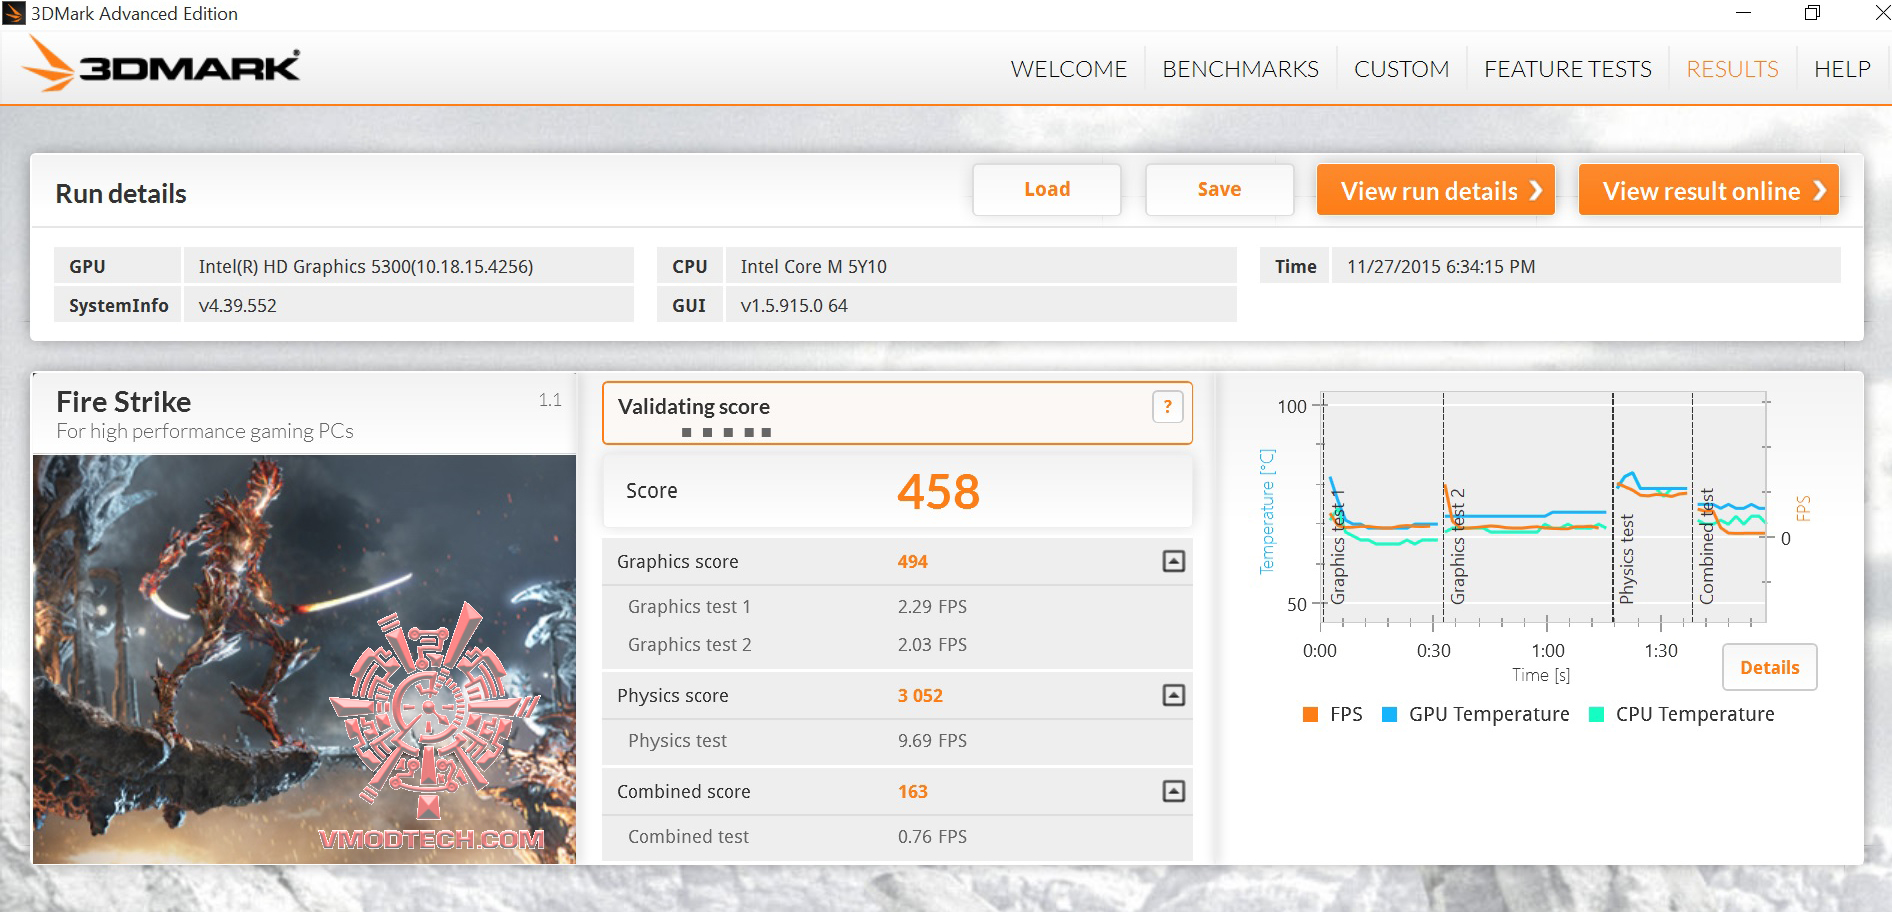This screenshot has width=1892, height=912.
Task: Click the FPS orange legend swatch
Action: pyautogui.click(x=1310, y=714)
